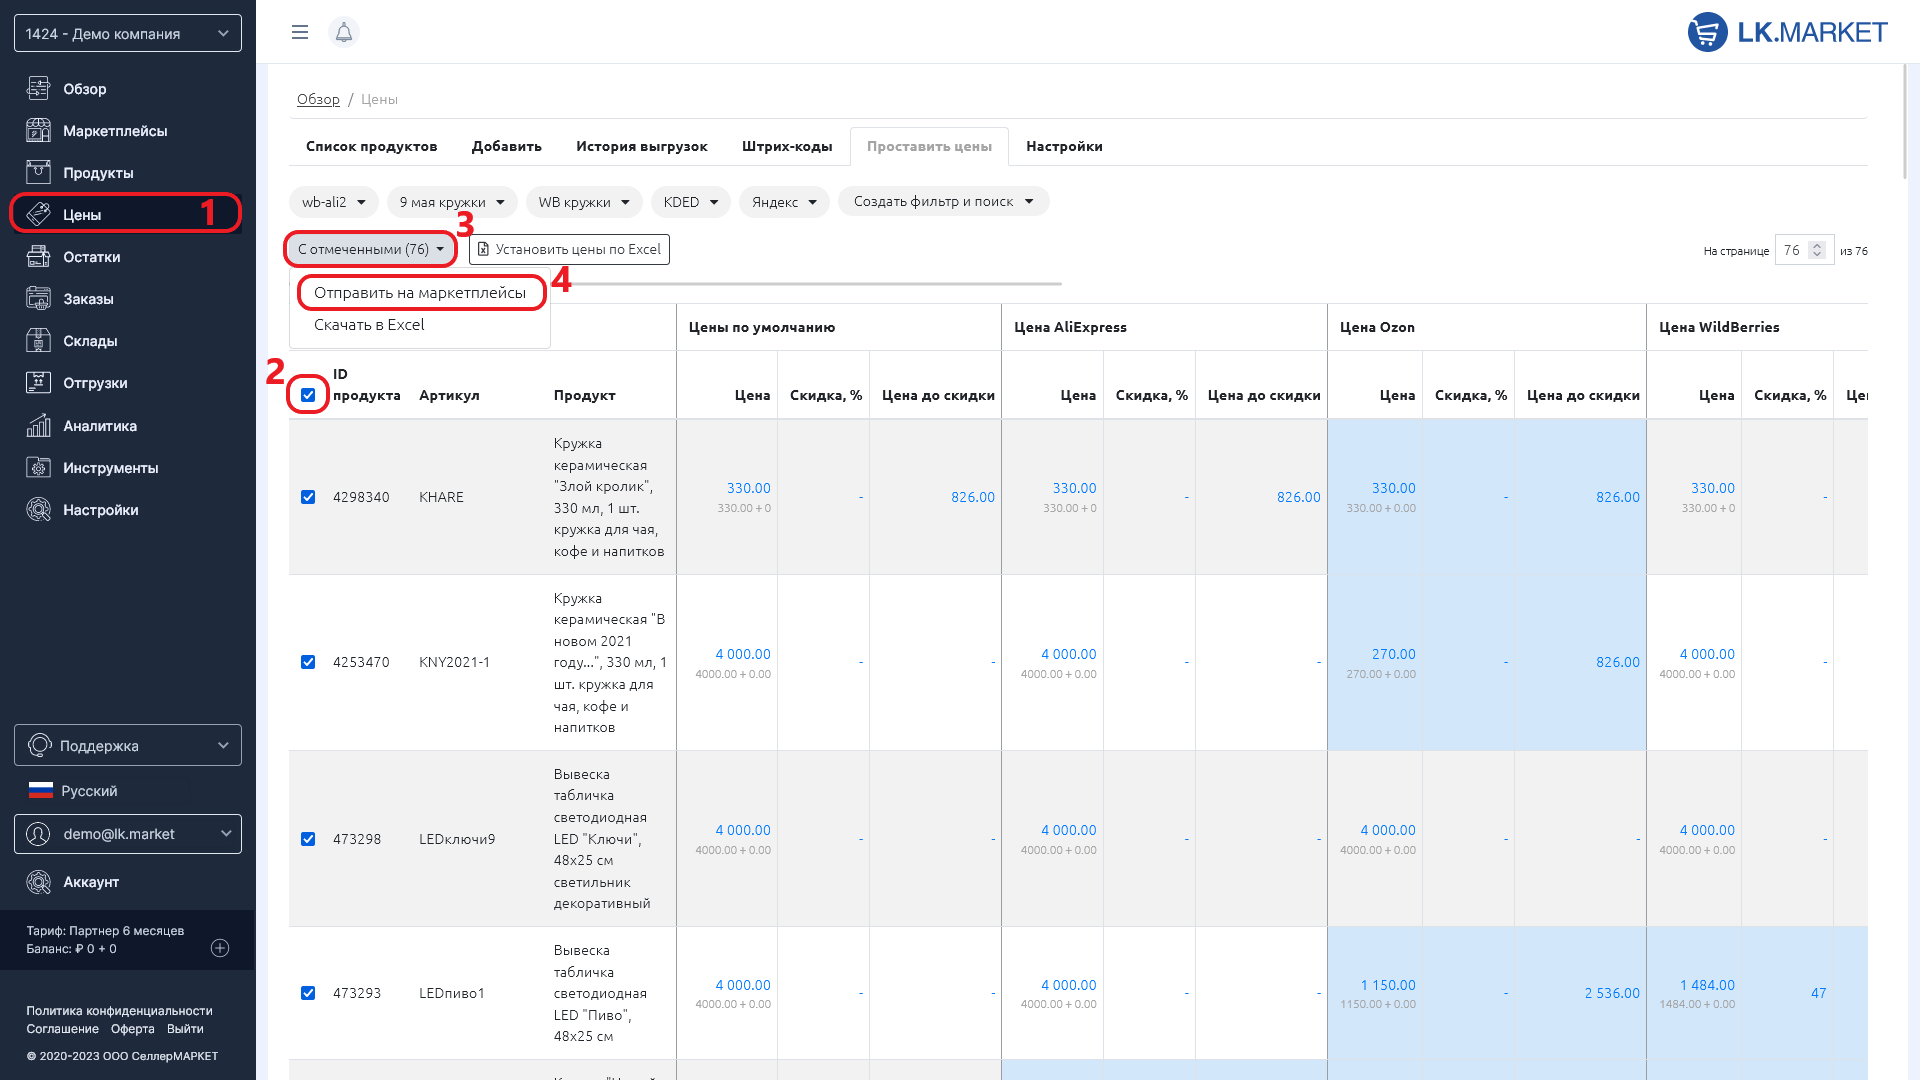Viewport: 1920px width, 1080px height.
Task: Open the Остатки sidebar icon
Action: tap(38, 257)
